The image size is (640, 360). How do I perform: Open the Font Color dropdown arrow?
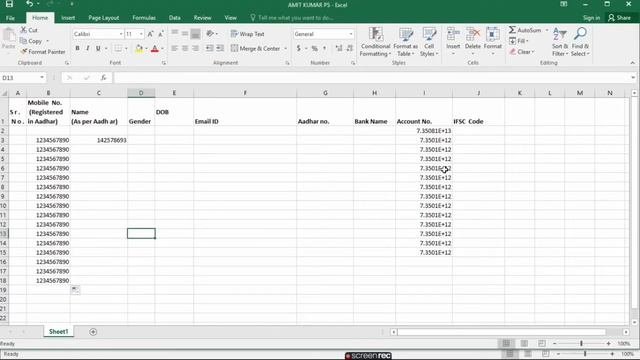click(x=162, y=49)
